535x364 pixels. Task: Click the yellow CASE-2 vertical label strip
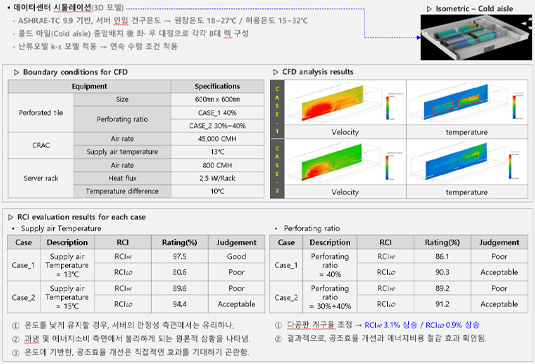coord(277,169)
